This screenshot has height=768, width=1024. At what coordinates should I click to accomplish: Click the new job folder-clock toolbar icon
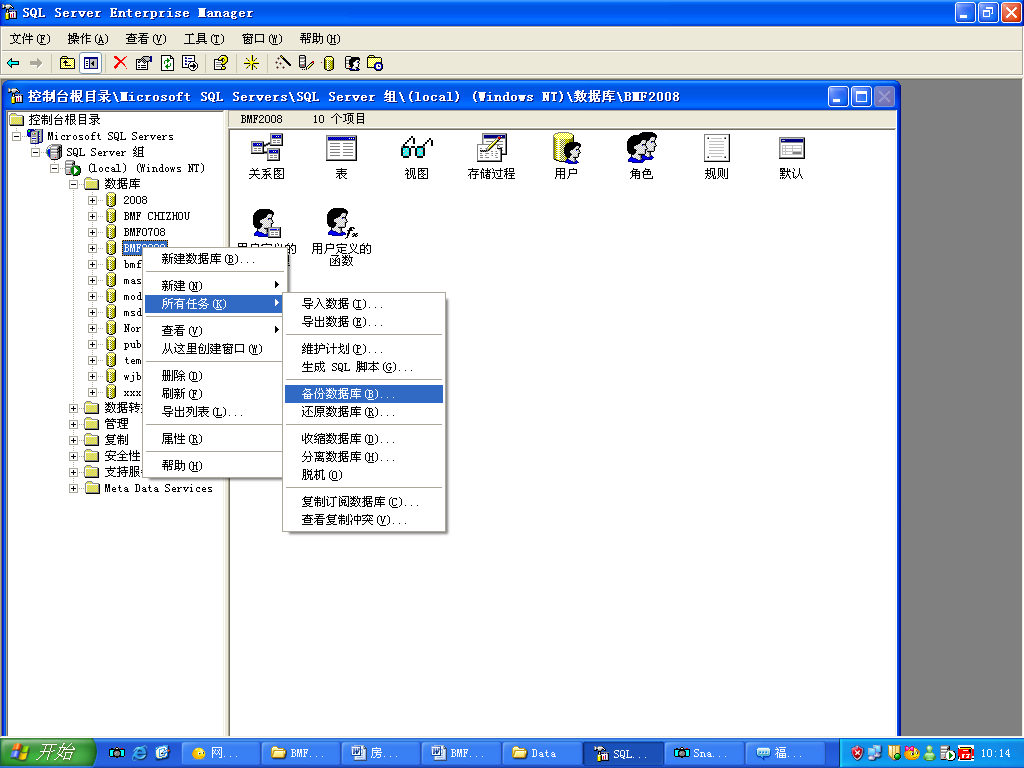click(x=375, y=63)
